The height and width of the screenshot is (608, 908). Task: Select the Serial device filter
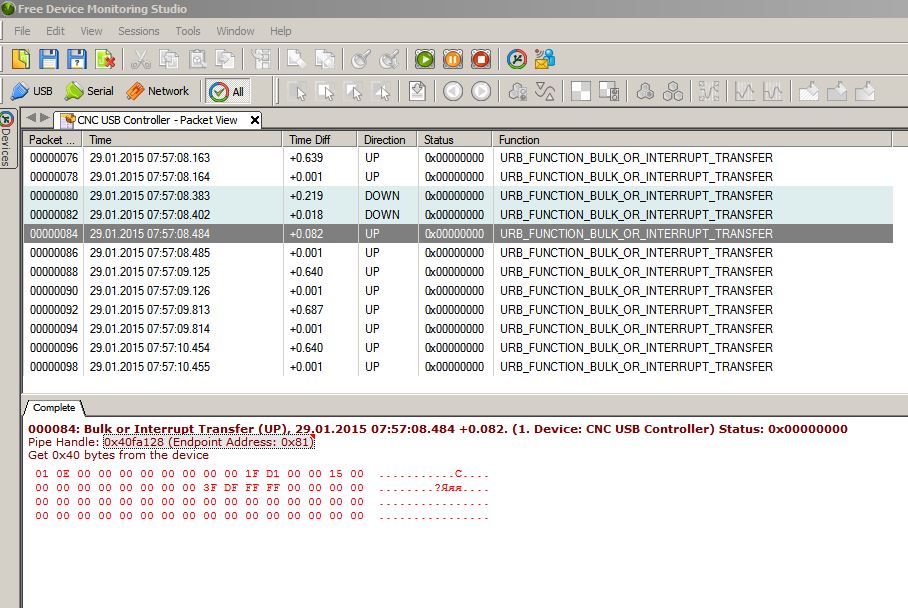click(x=89, y=91)
